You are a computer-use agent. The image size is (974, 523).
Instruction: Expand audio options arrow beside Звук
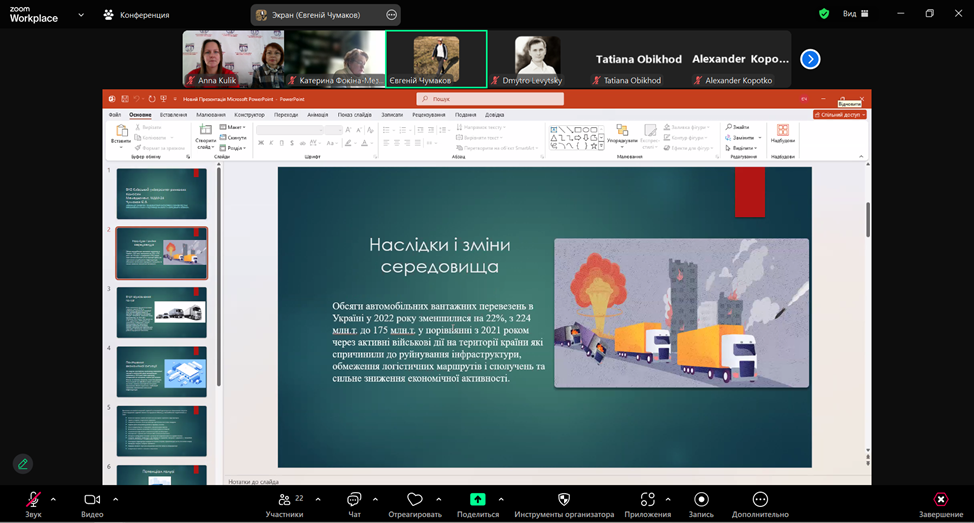[54, 498]
